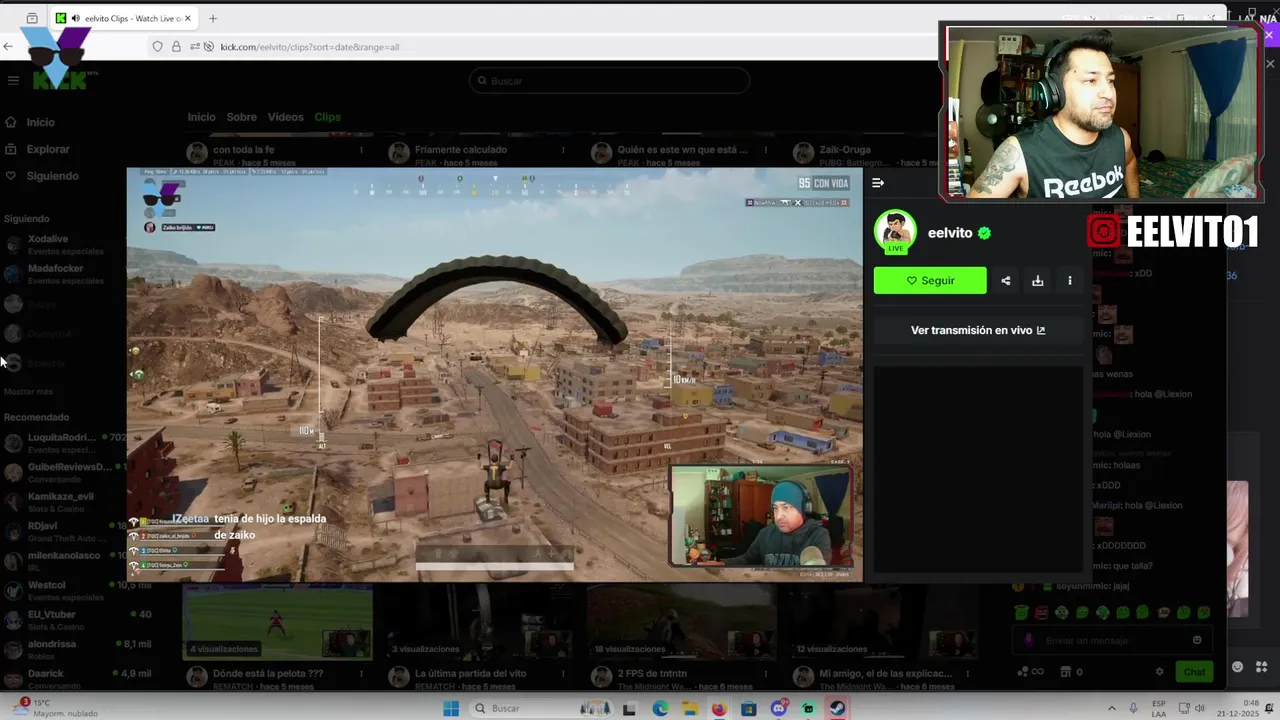The width and height of the screenshot is (1280, 720).
Task: Mute the eelvito Clips tab audio icon
Action: coord(76,18)
